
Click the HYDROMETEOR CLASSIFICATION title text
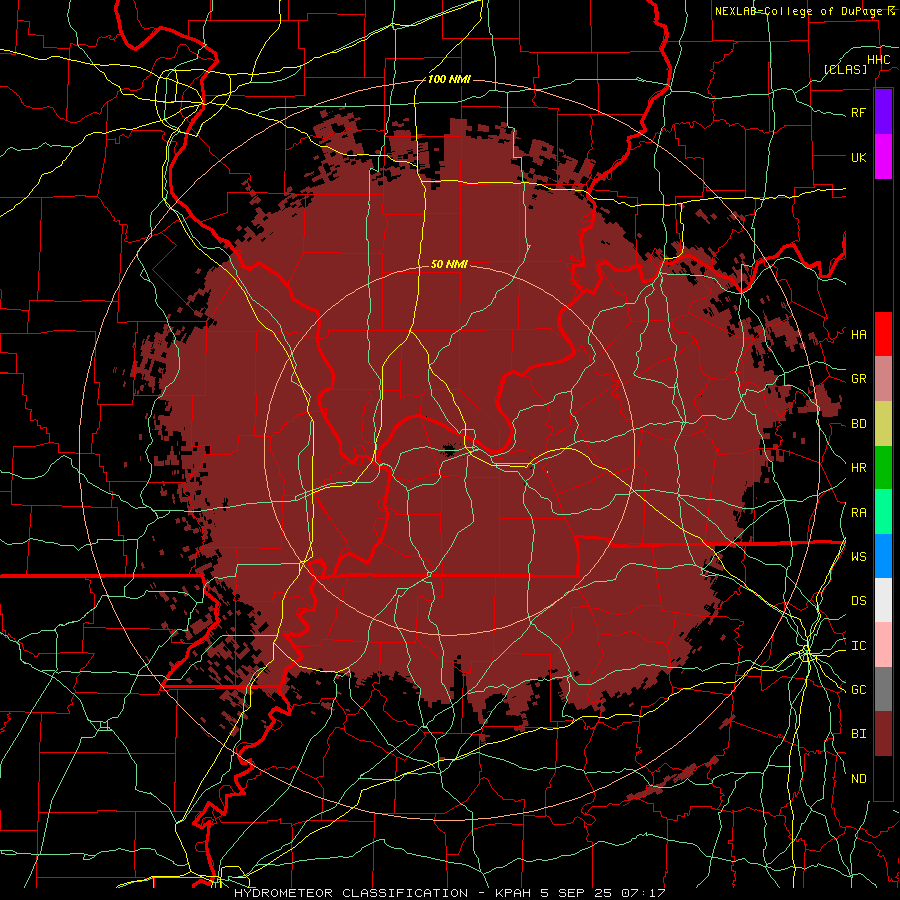coord(351,893)
